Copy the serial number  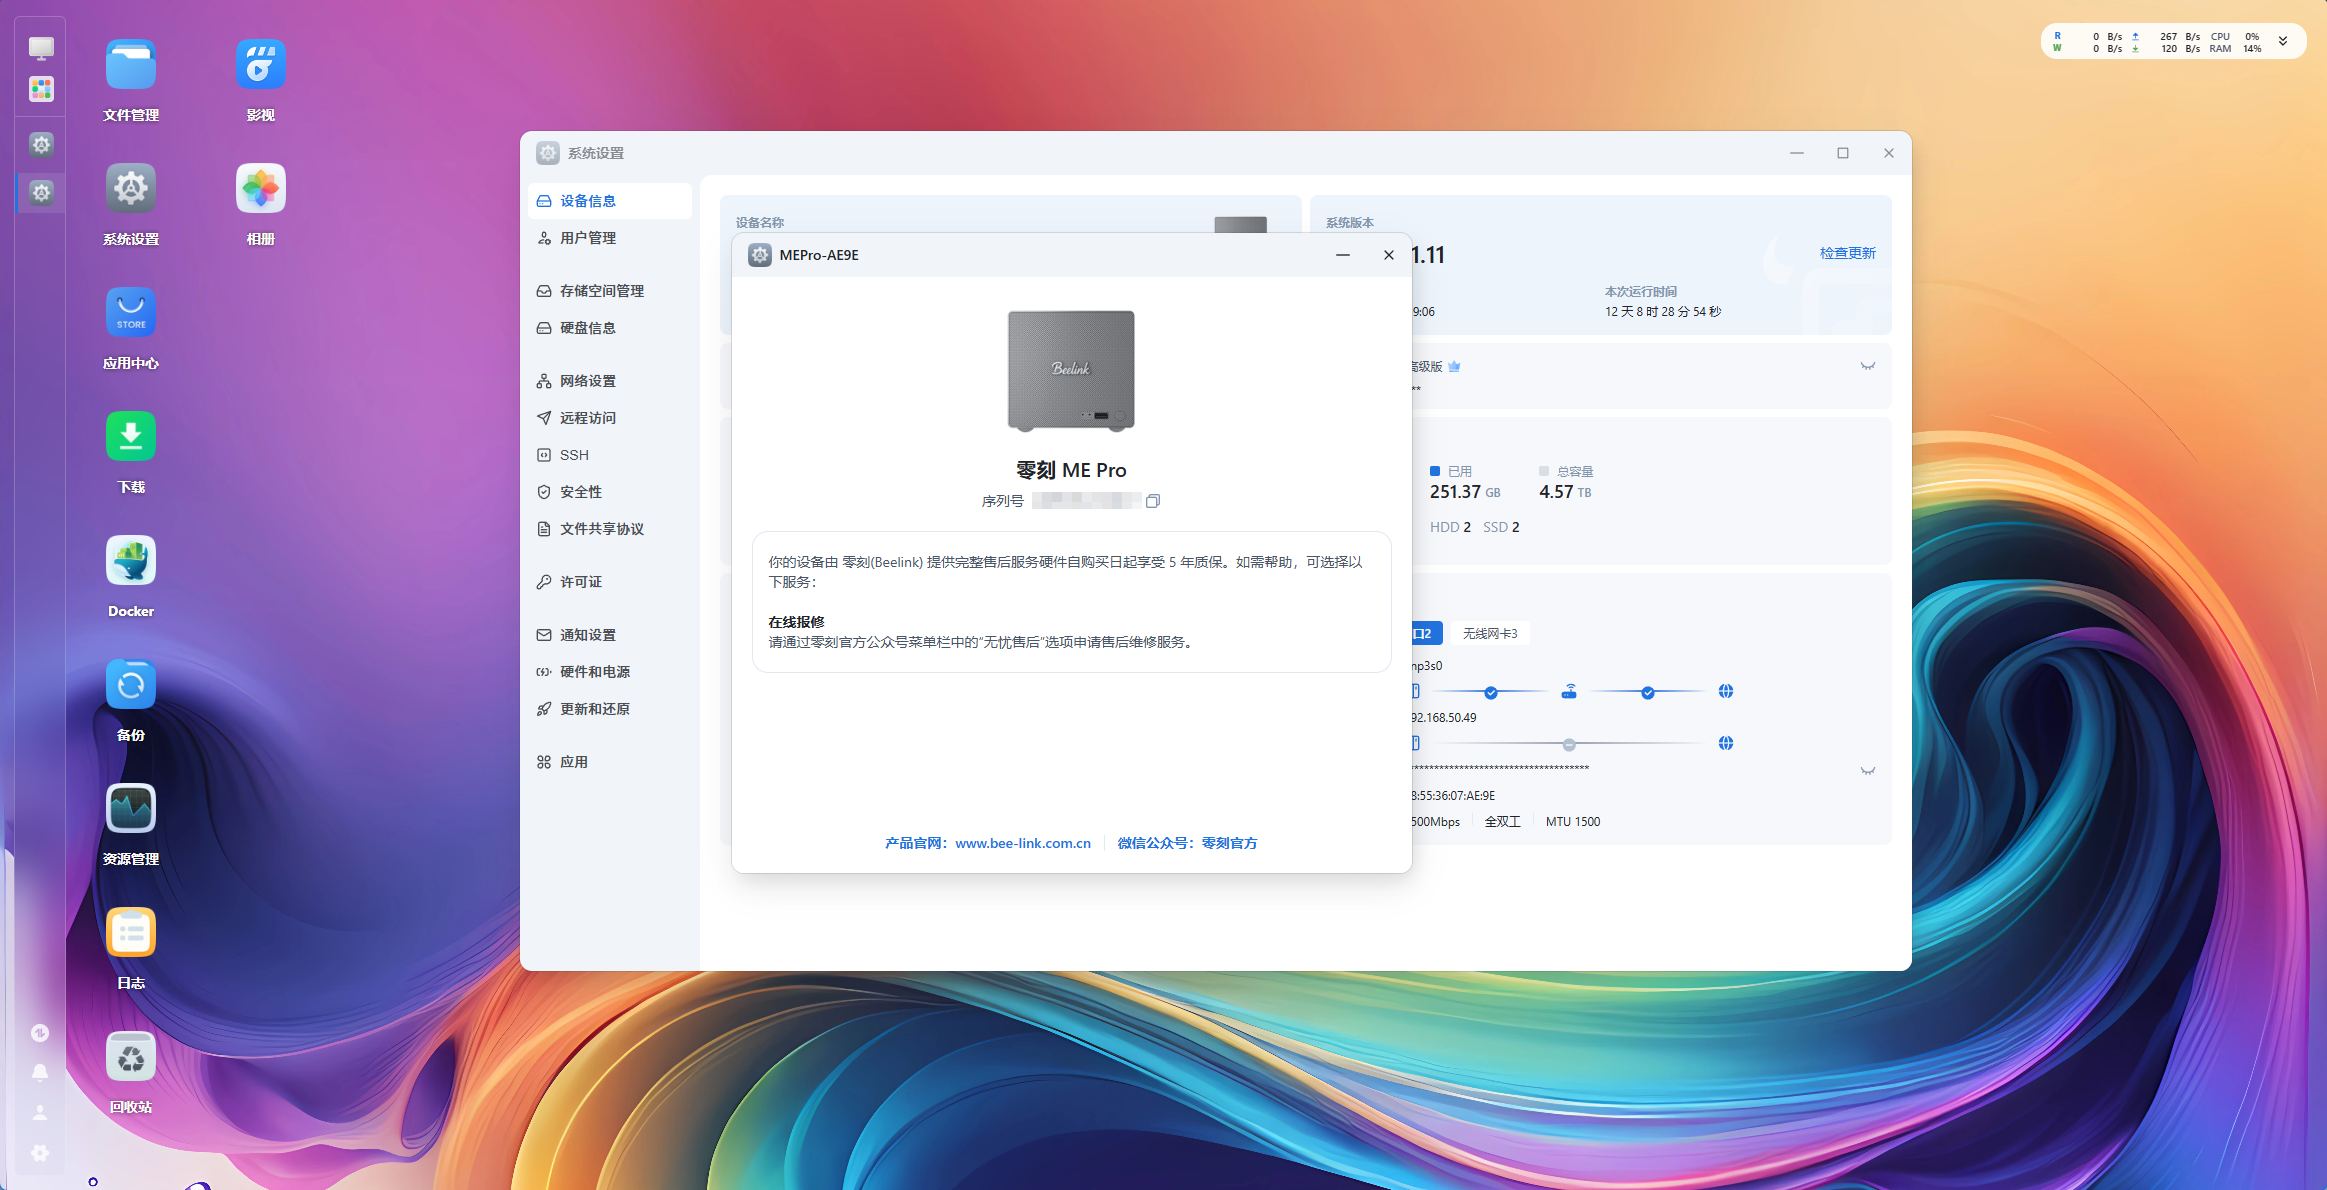coord(1152,500)
